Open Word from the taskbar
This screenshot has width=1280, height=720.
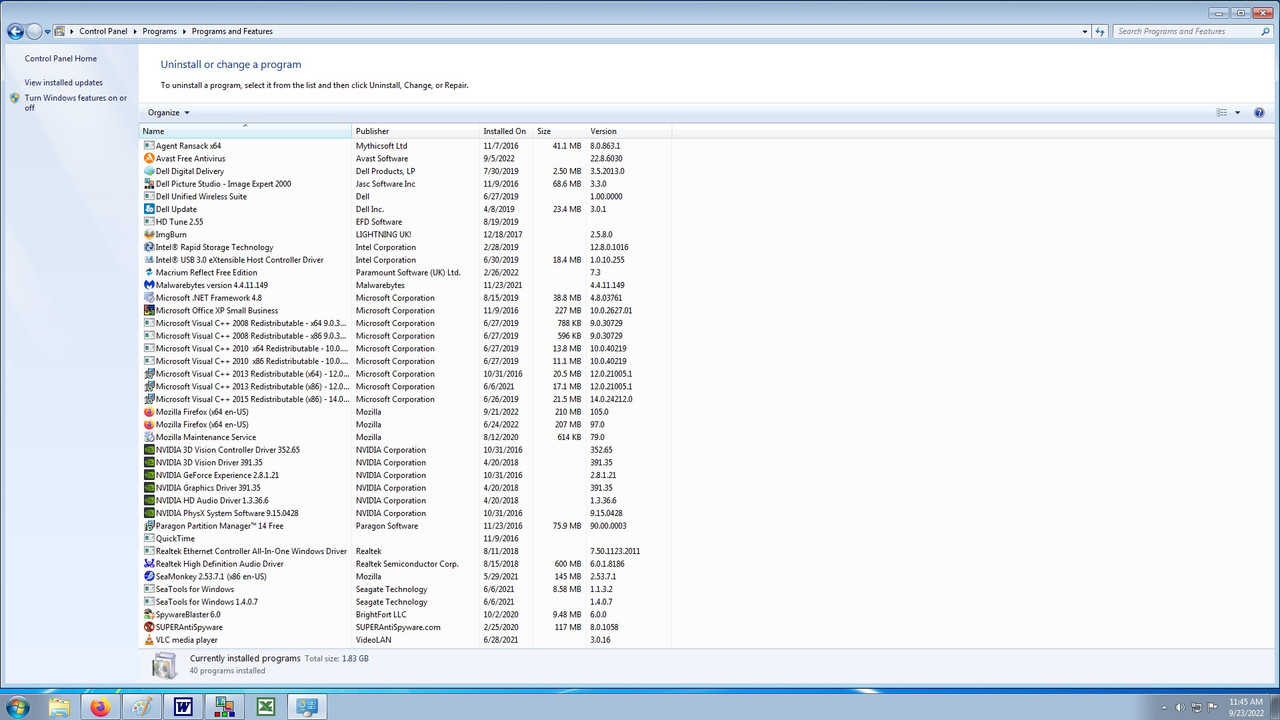point(183,707)
